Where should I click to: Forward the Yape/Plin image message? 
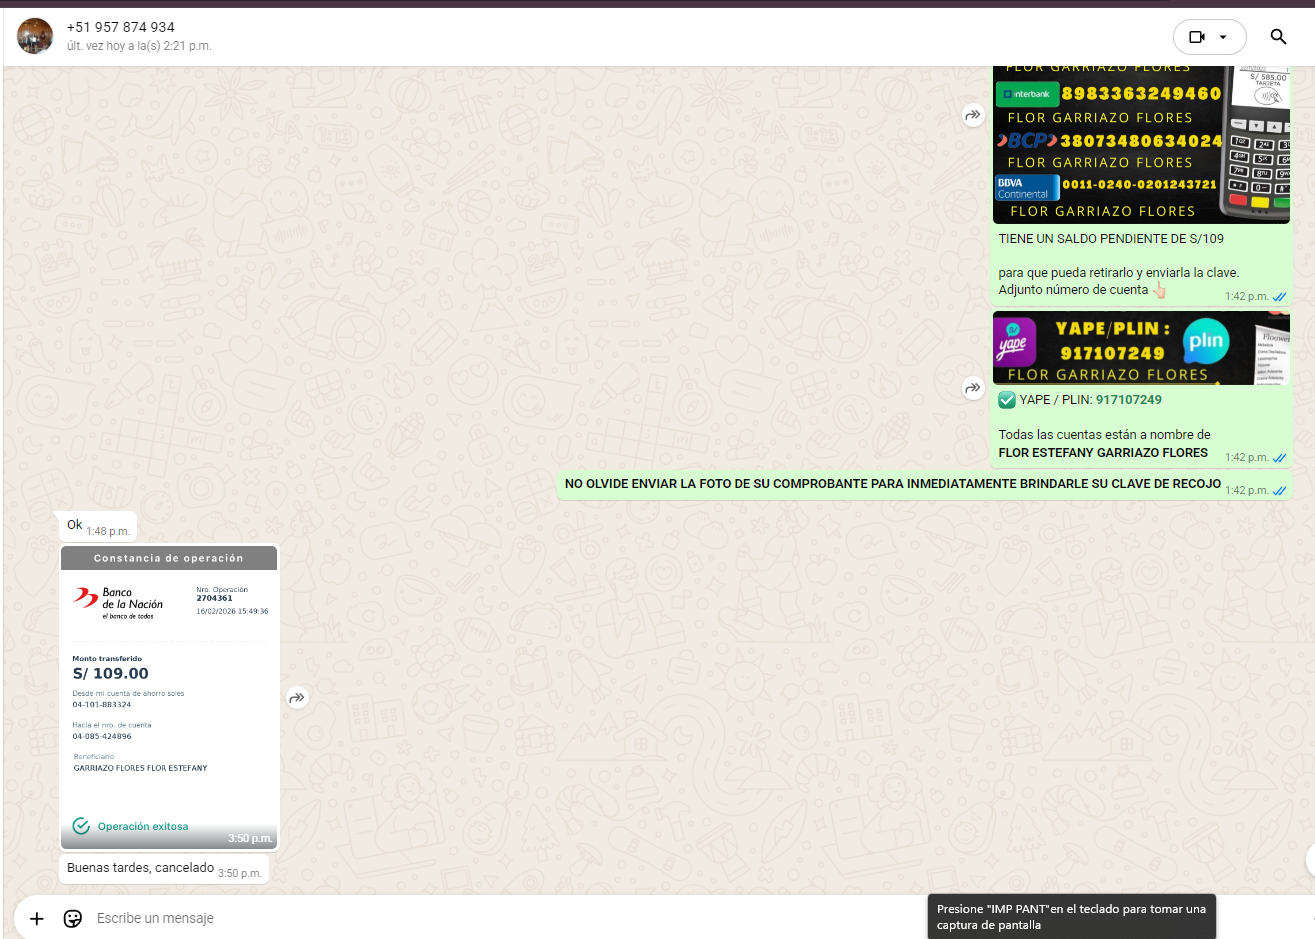click(973, 388)
